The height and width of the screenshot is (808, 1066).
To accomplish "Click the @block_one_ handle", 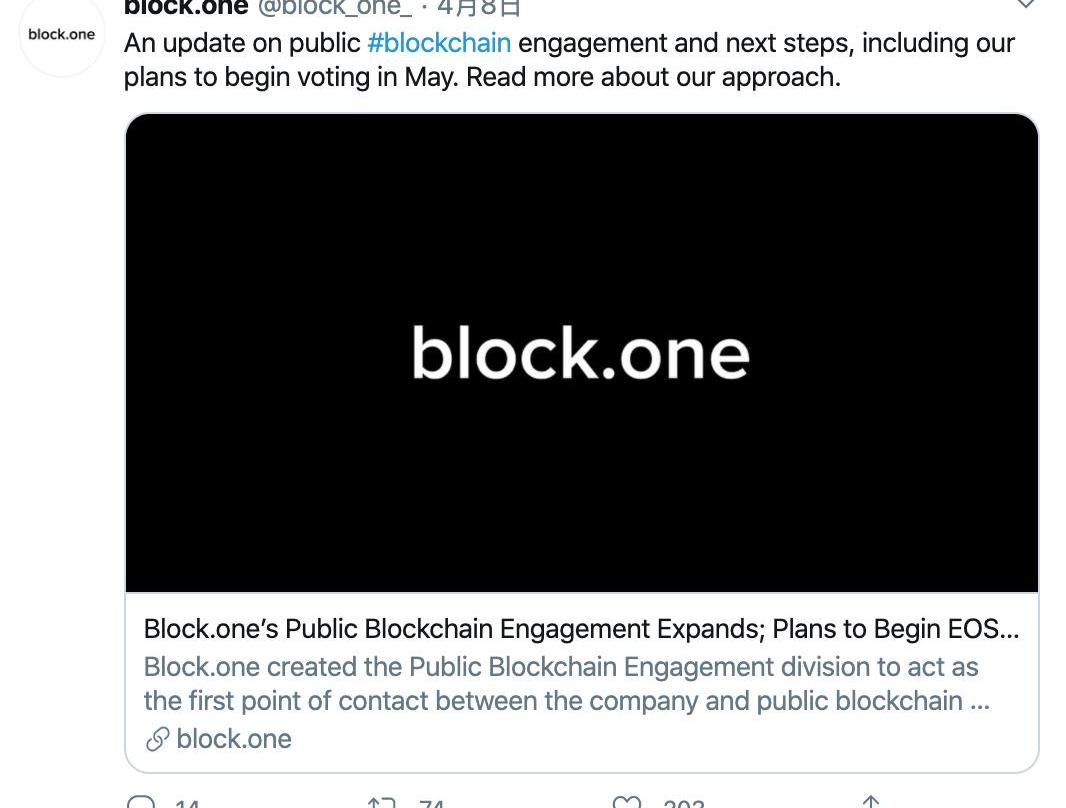I will point(335,7).
